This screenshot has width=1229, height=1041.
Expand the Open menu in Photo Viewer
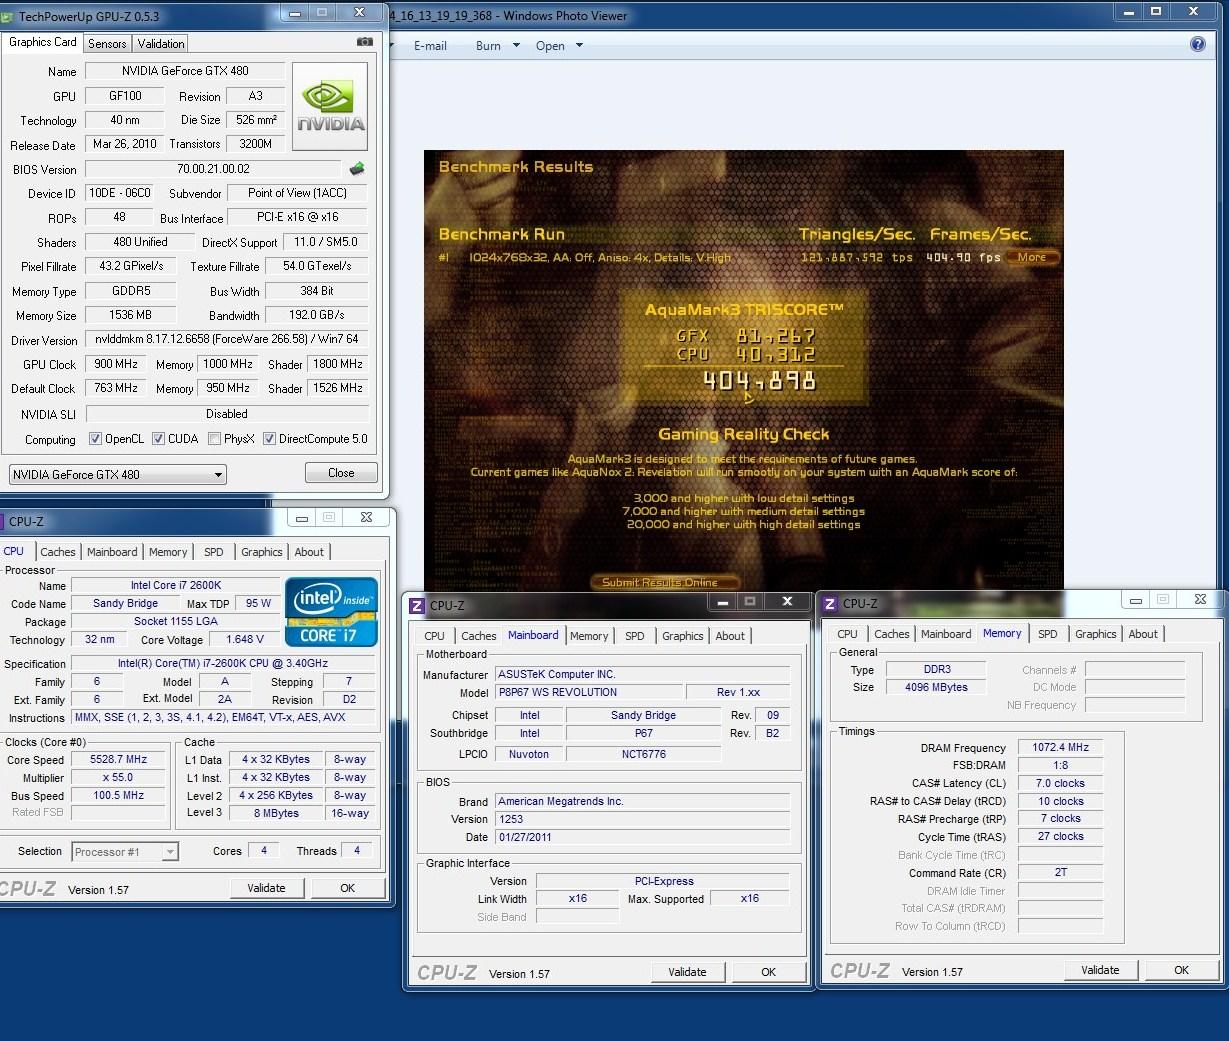(558, 46)
